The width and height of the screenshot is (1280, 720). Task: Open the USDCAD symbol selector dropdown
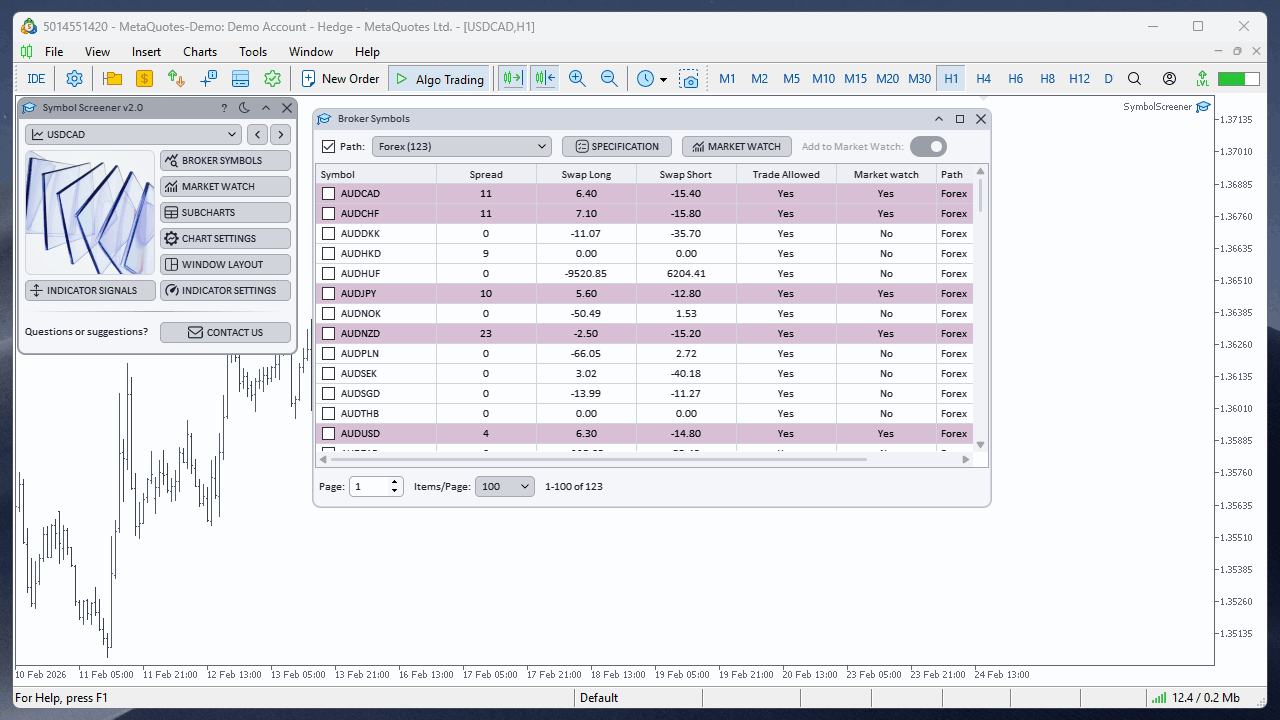tap(133, 133)
